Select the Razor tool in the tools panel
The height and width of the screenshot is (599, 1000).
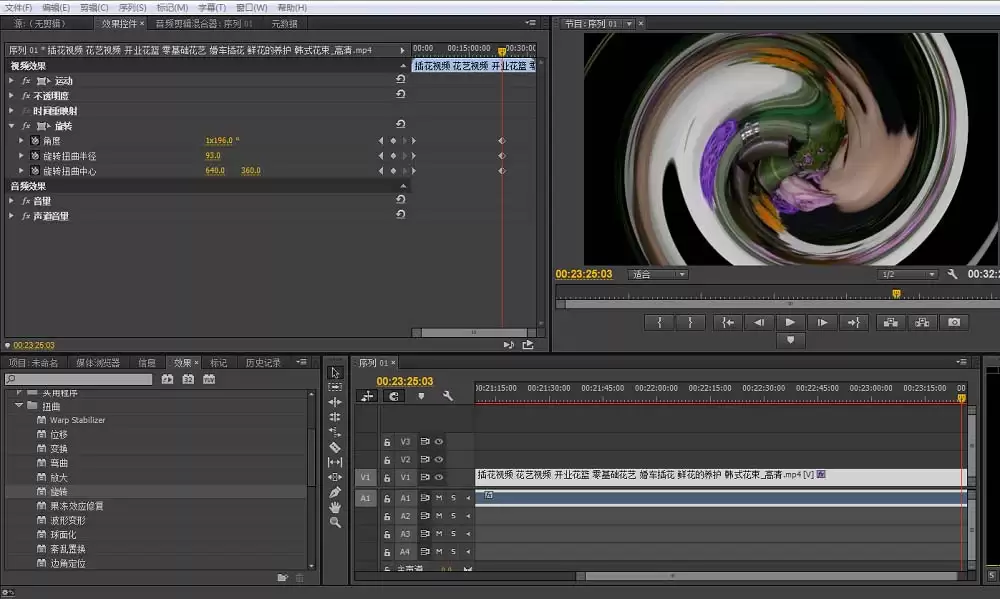pyautogui.click(x=335, y=447)
